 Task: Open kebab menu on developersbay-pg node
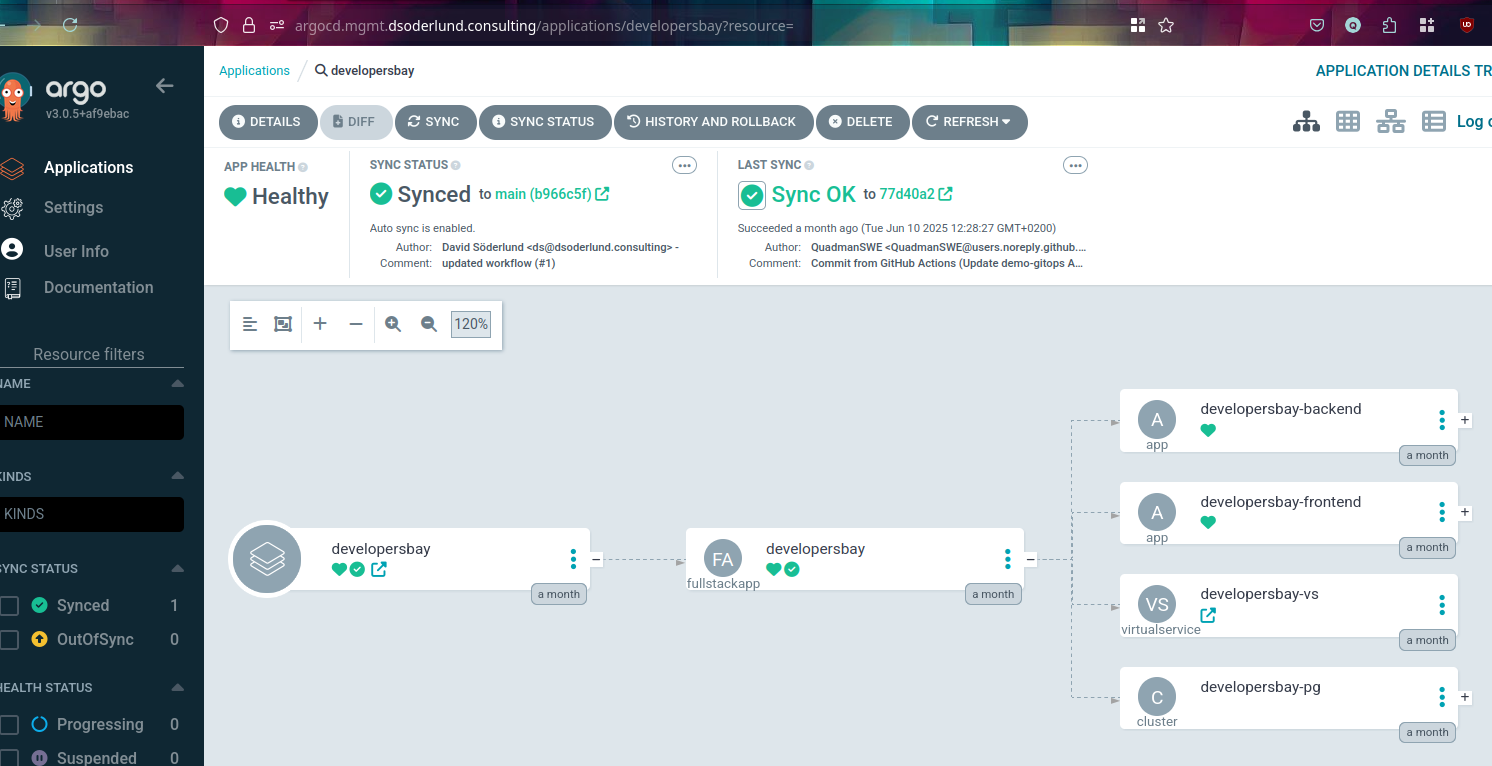point(1442,697)
